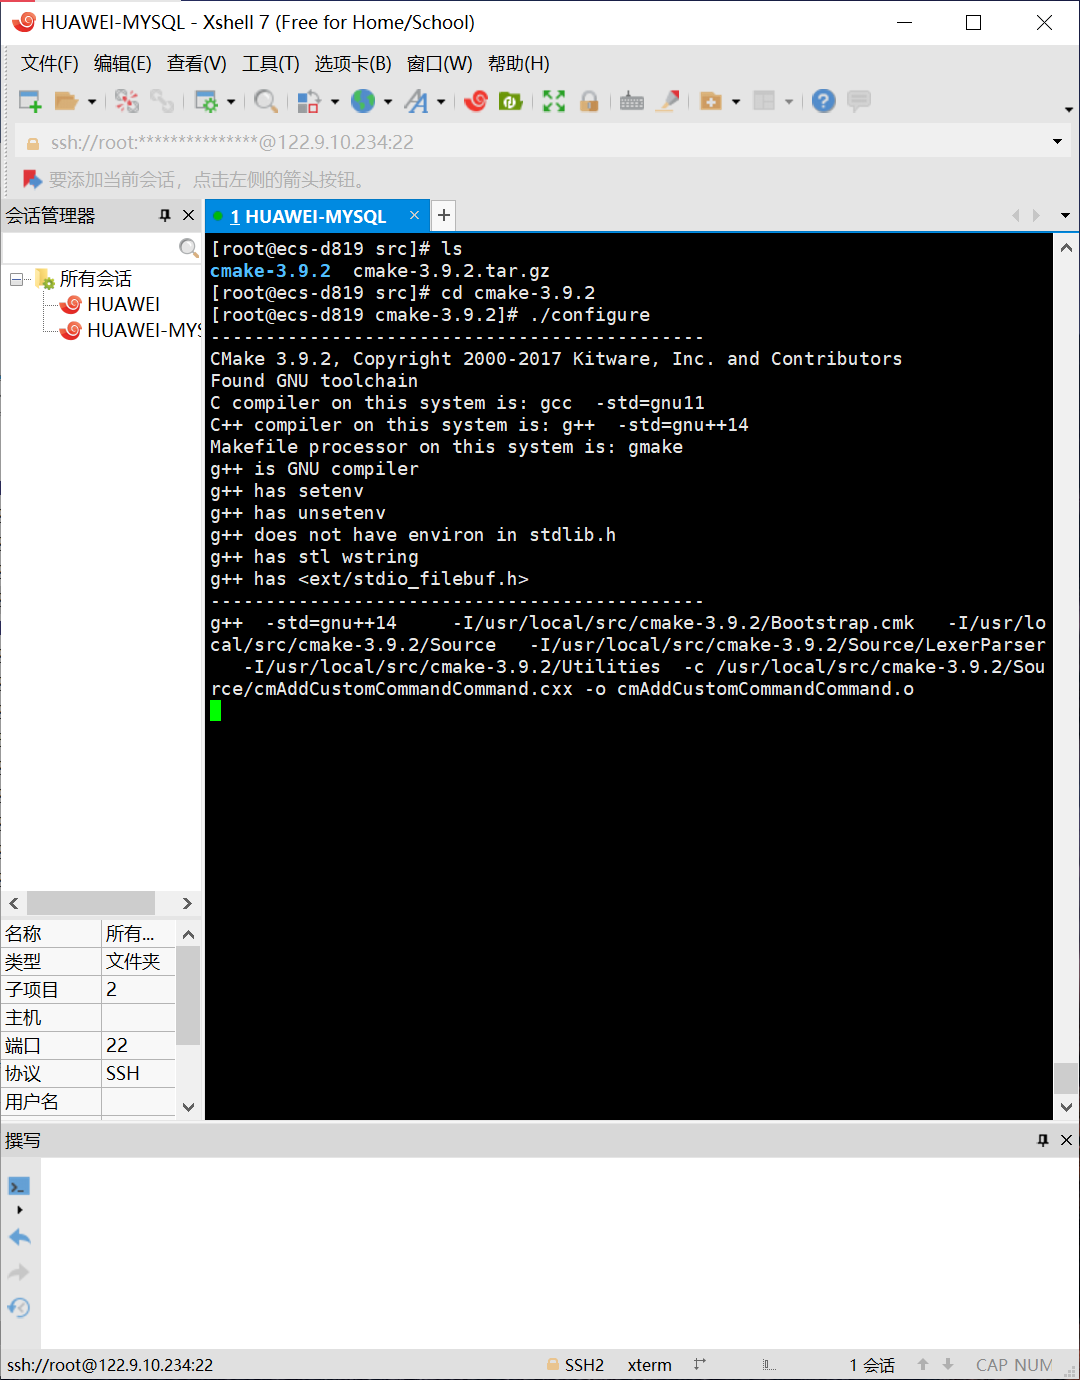Click session tree horizontal scroll right arrow
This screenshot has width=1080, height=1380.
pos(187,903)
